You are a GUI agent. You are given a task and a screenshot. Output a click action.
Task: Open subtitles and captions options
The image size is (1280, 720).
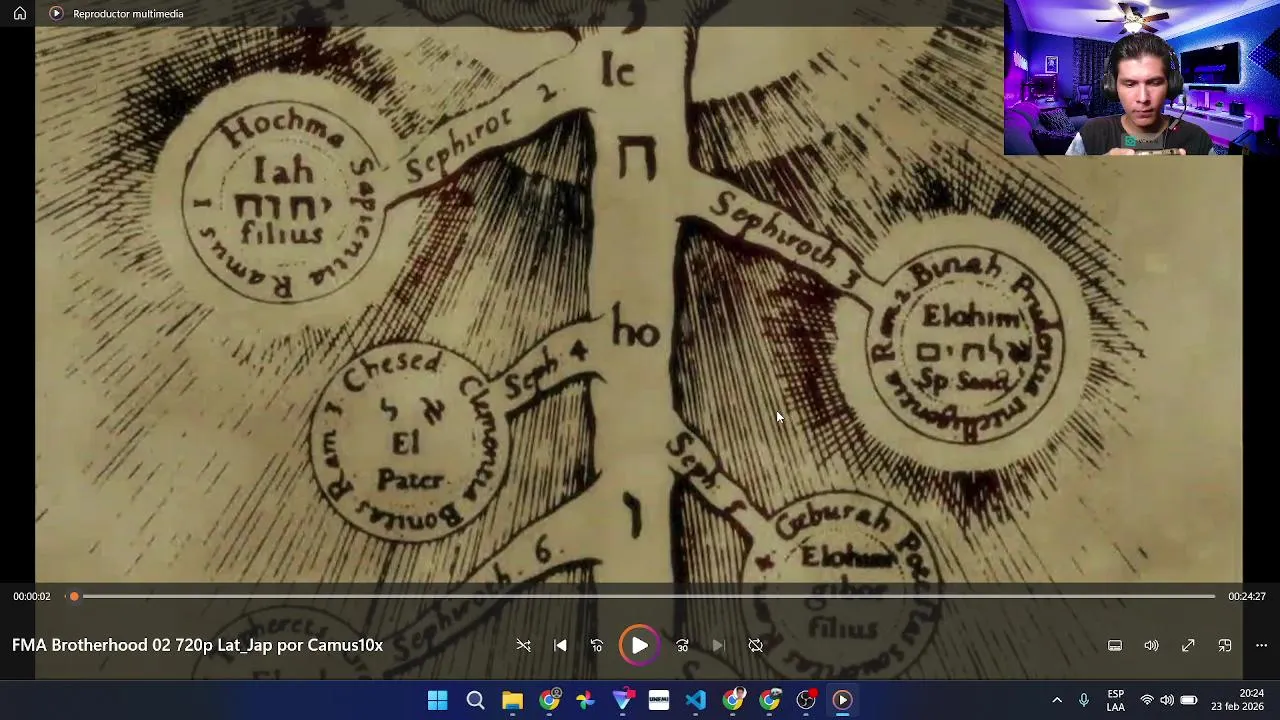click(1115, 646)
